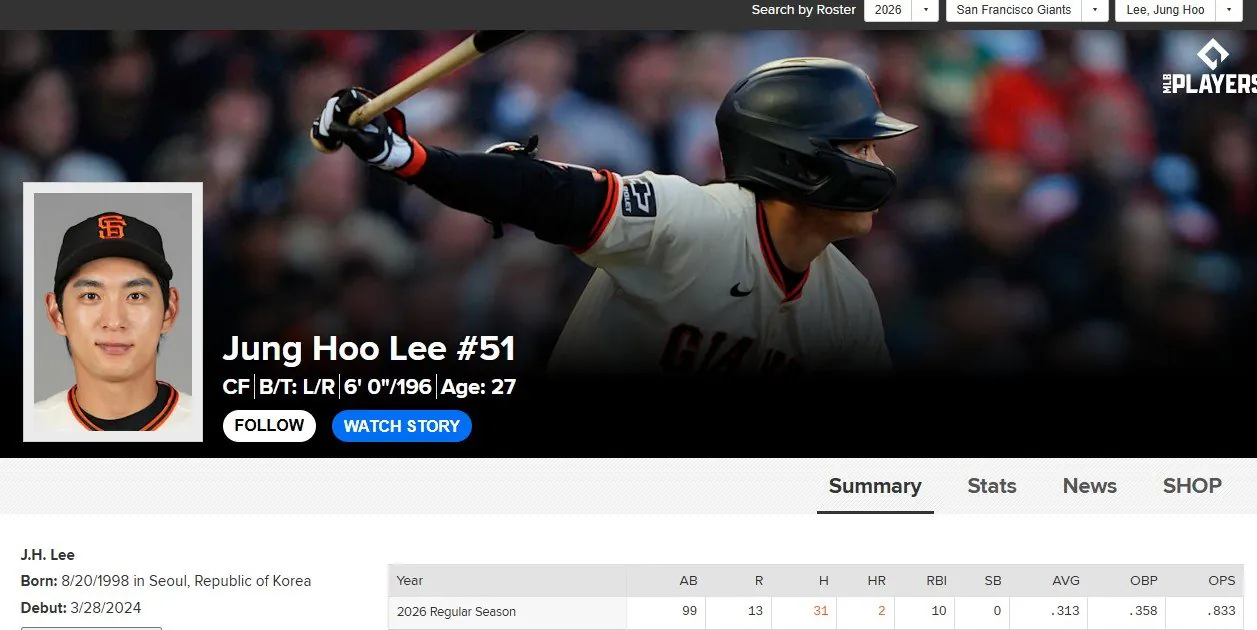
Task: Click the home runs value 2 link
Action: pos(882,611)
